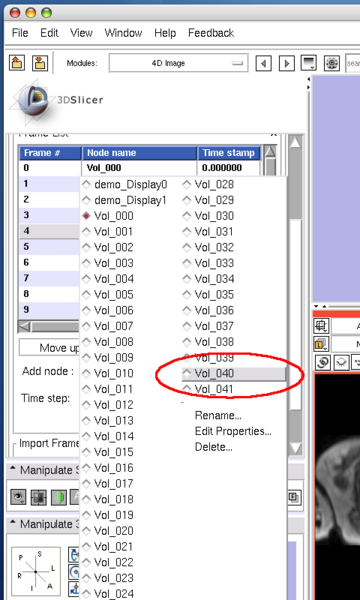
Task: Open the File menu
Action: [20, 33]
